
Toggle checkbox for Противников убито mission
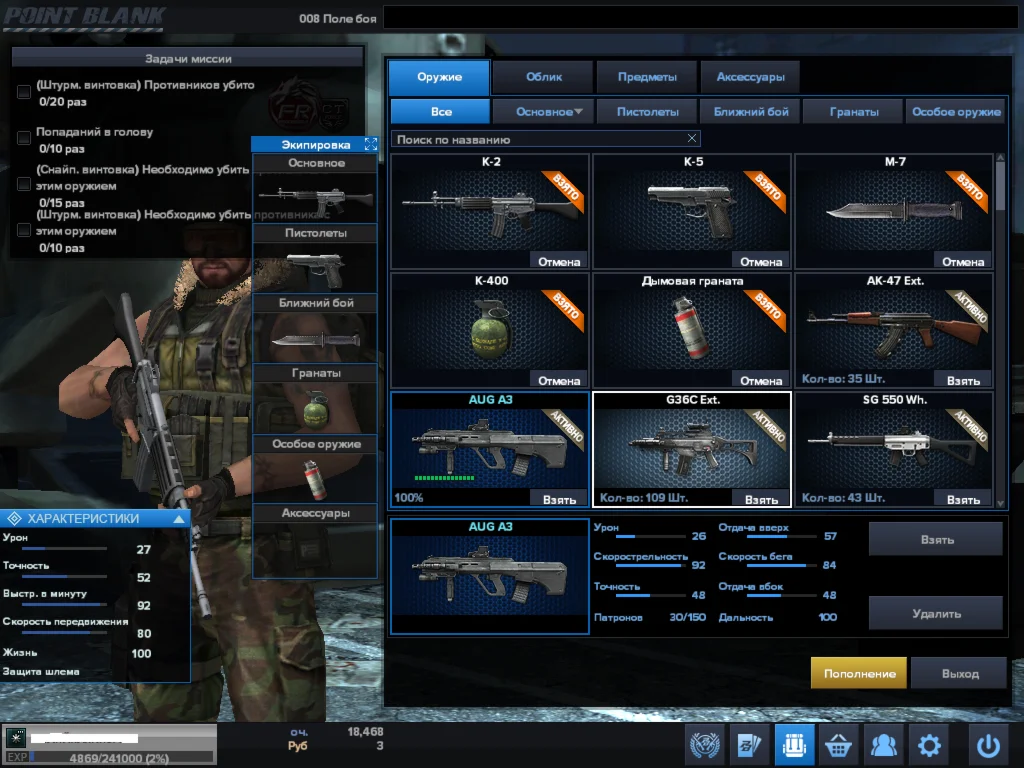click(x=24, y=91)
